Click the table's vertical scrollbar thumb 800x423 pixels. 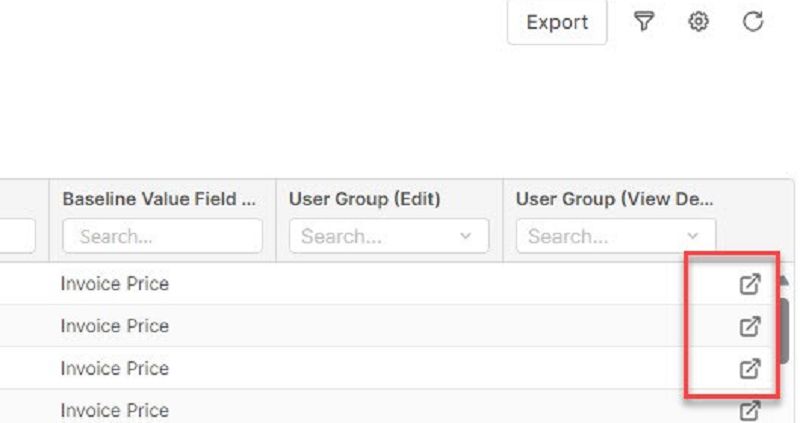(x=785, y=332)
